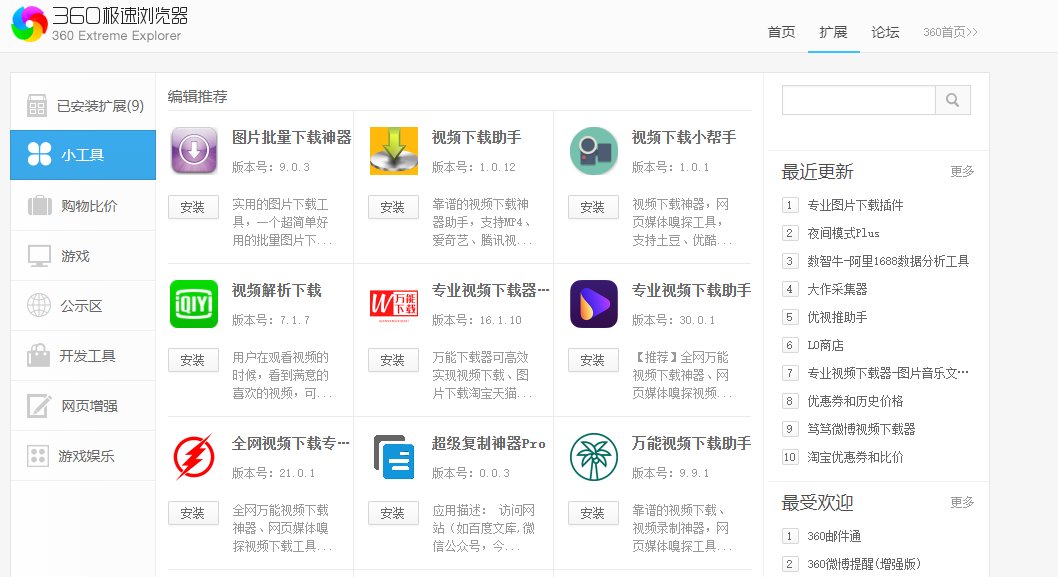Open the 视频下载小帮手 camera icon
The height and width of the screenshot is (577, 1058).
tap(594, 150)
